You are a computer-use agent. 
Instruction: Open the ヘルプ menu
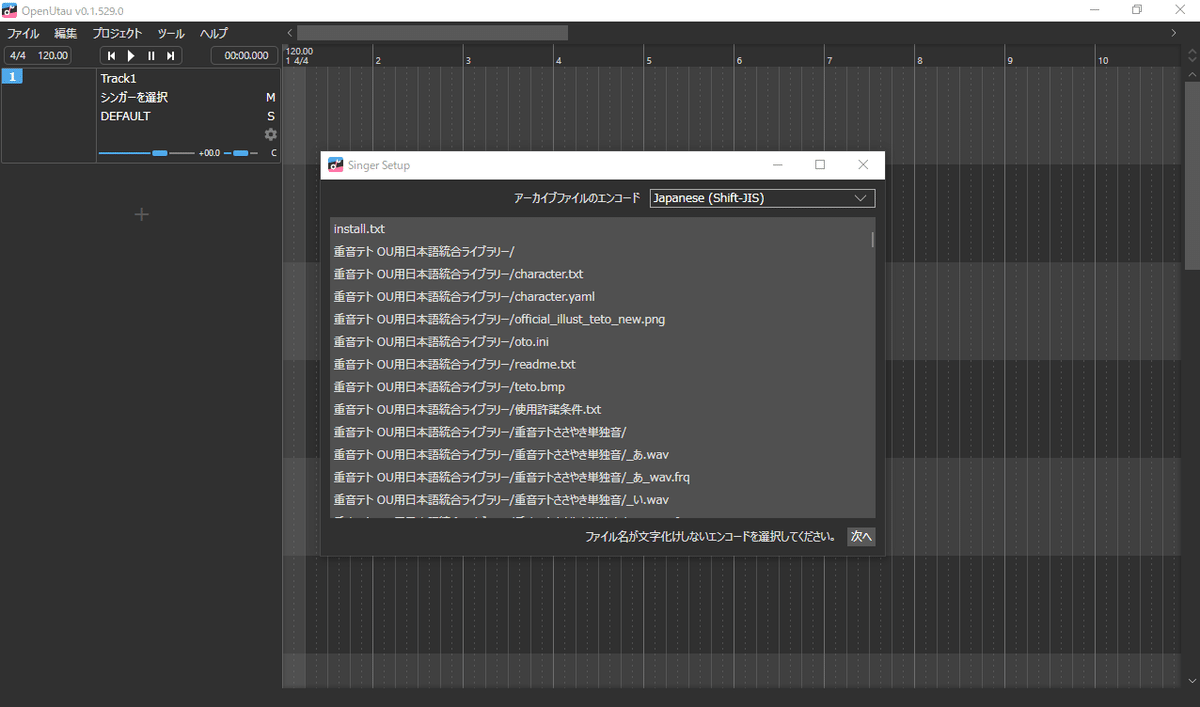coord(213,33)
